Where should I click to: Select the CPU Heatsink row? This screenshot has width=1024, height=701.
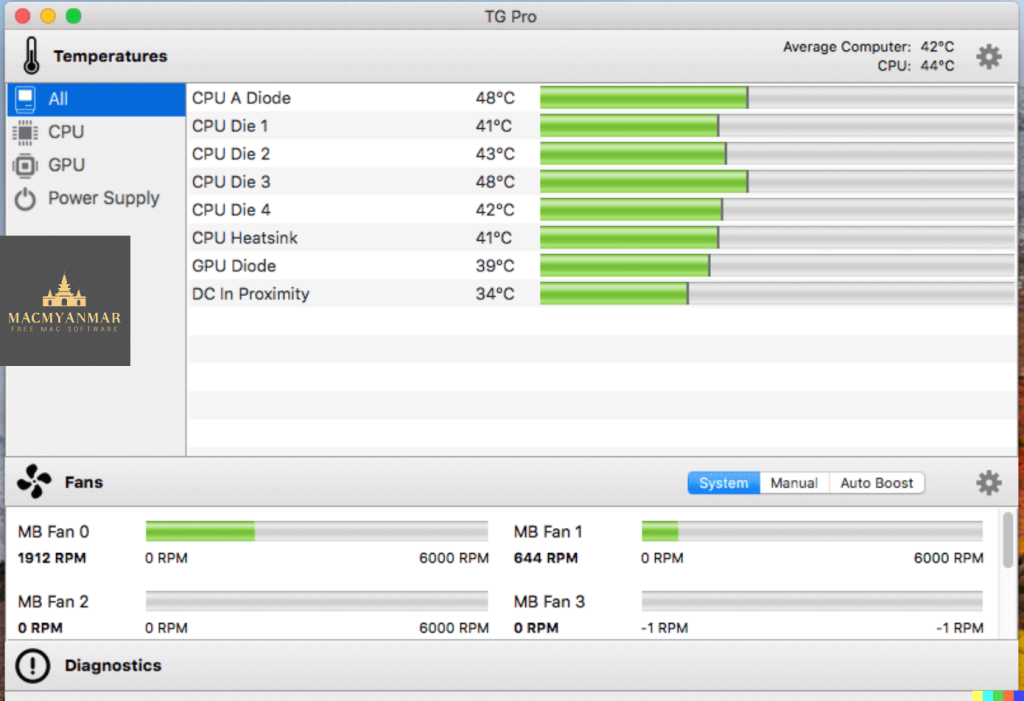(601, 238)
